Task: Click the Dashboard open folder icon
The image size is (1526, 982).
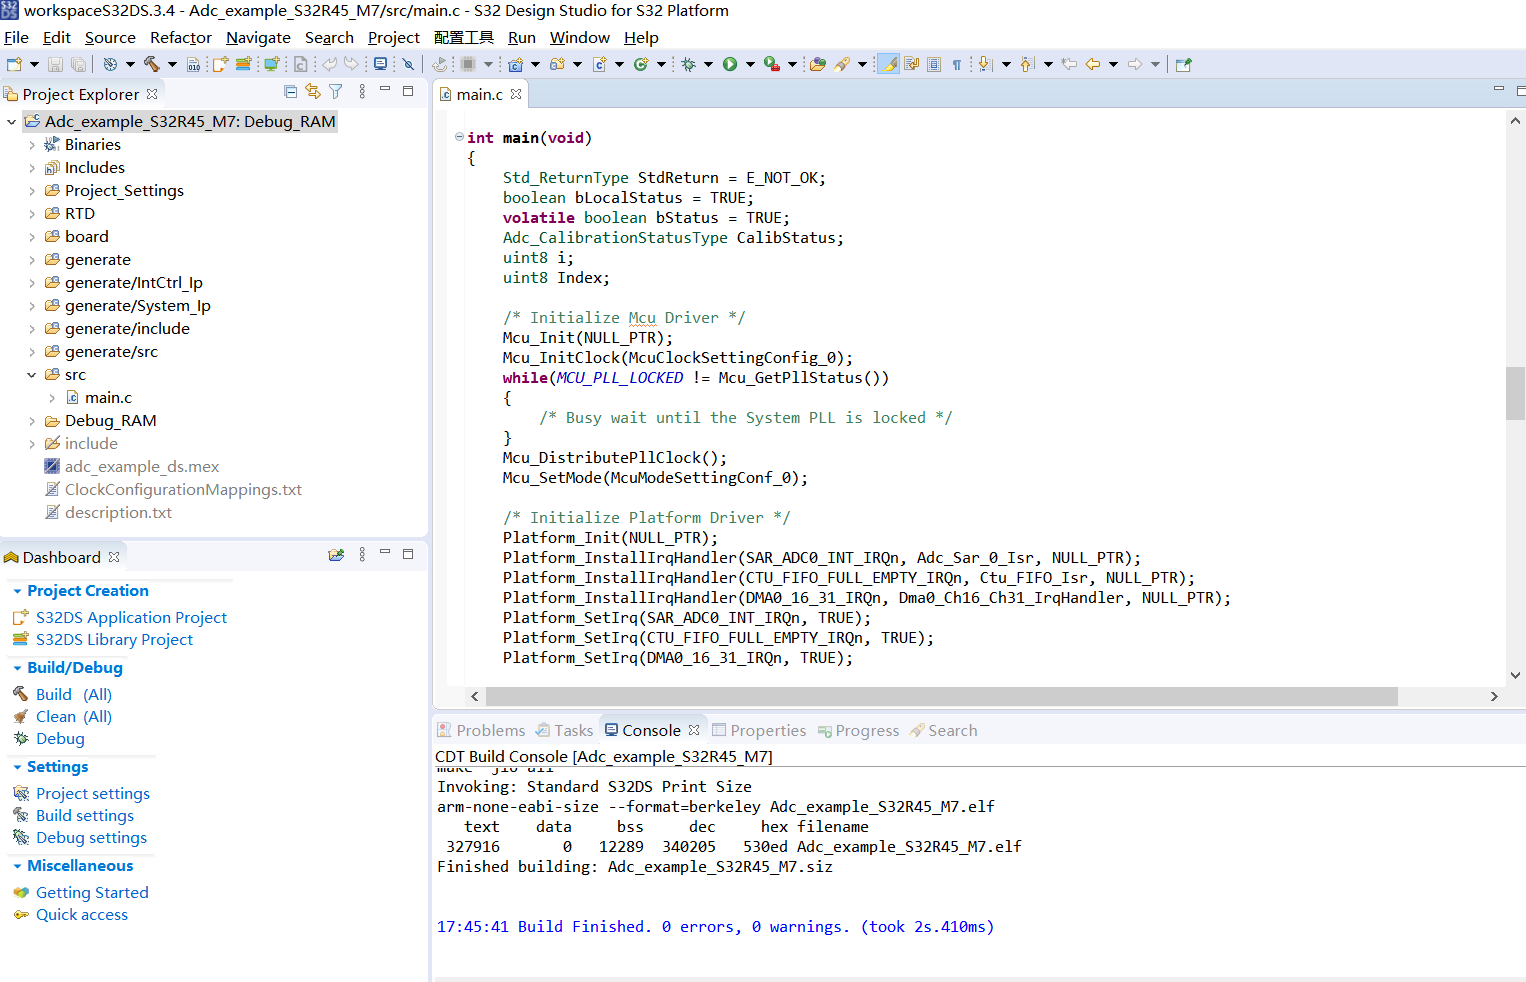Action: pyautogui.click(x=336, y=555)
